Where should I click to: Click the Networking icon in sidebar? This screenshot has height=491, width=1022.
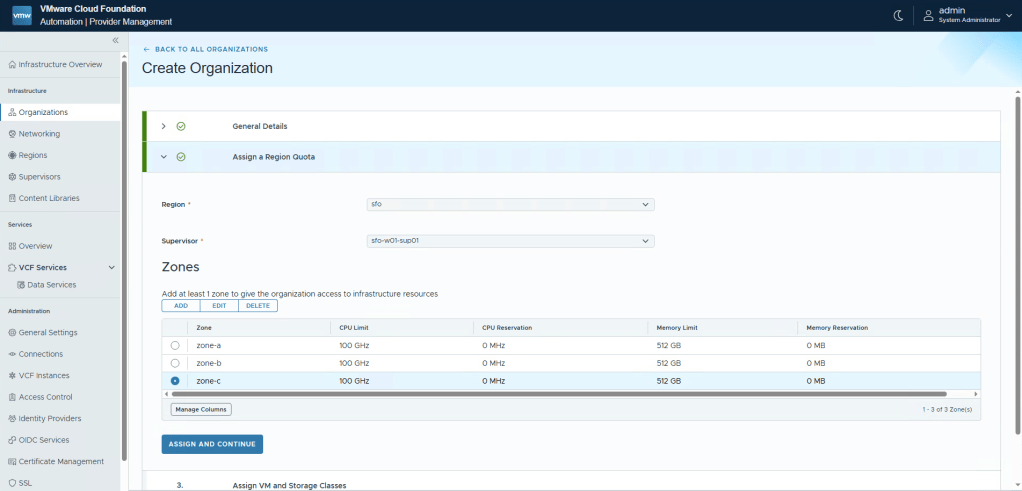(12, 134)
